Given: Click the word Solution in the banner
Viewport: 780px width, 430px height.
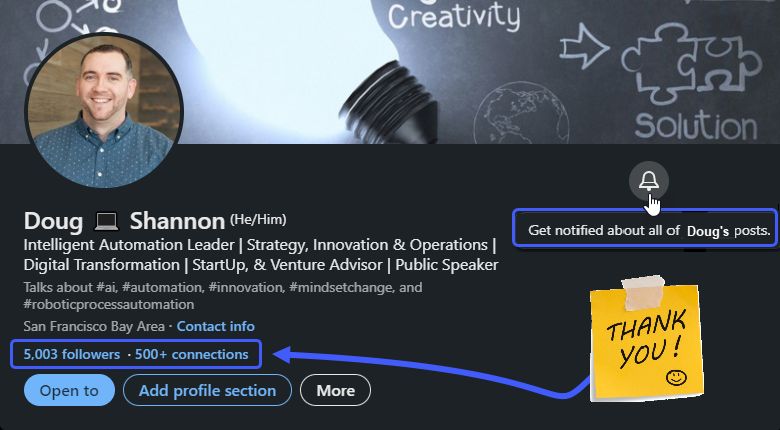Looking at the screenshot, I should pyautogui.click(x=695, y=125).
